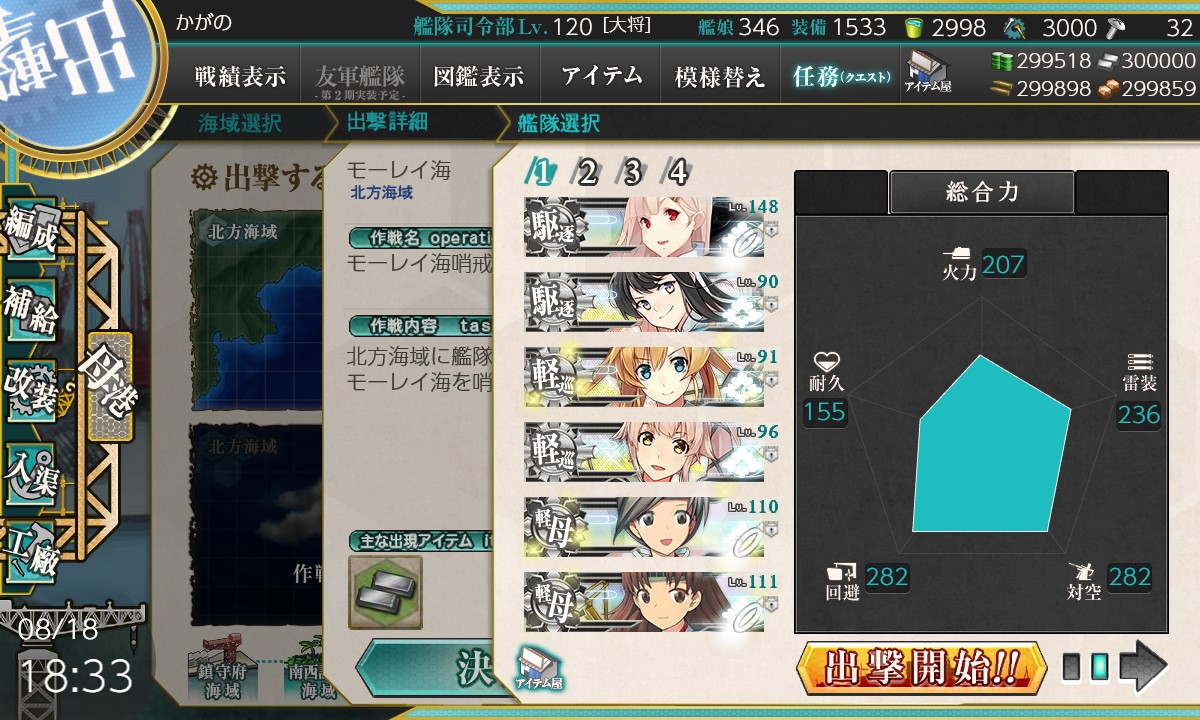Select fleet number 3
The image size is (1200, 720).
(x=632, y=173)
